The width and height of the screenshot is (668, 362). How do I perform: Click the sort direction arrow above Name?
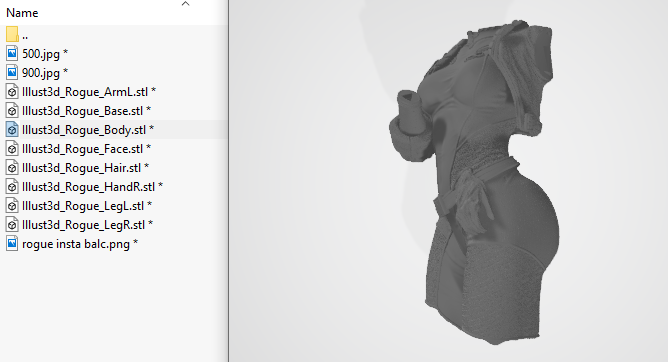tap(185, 4)
